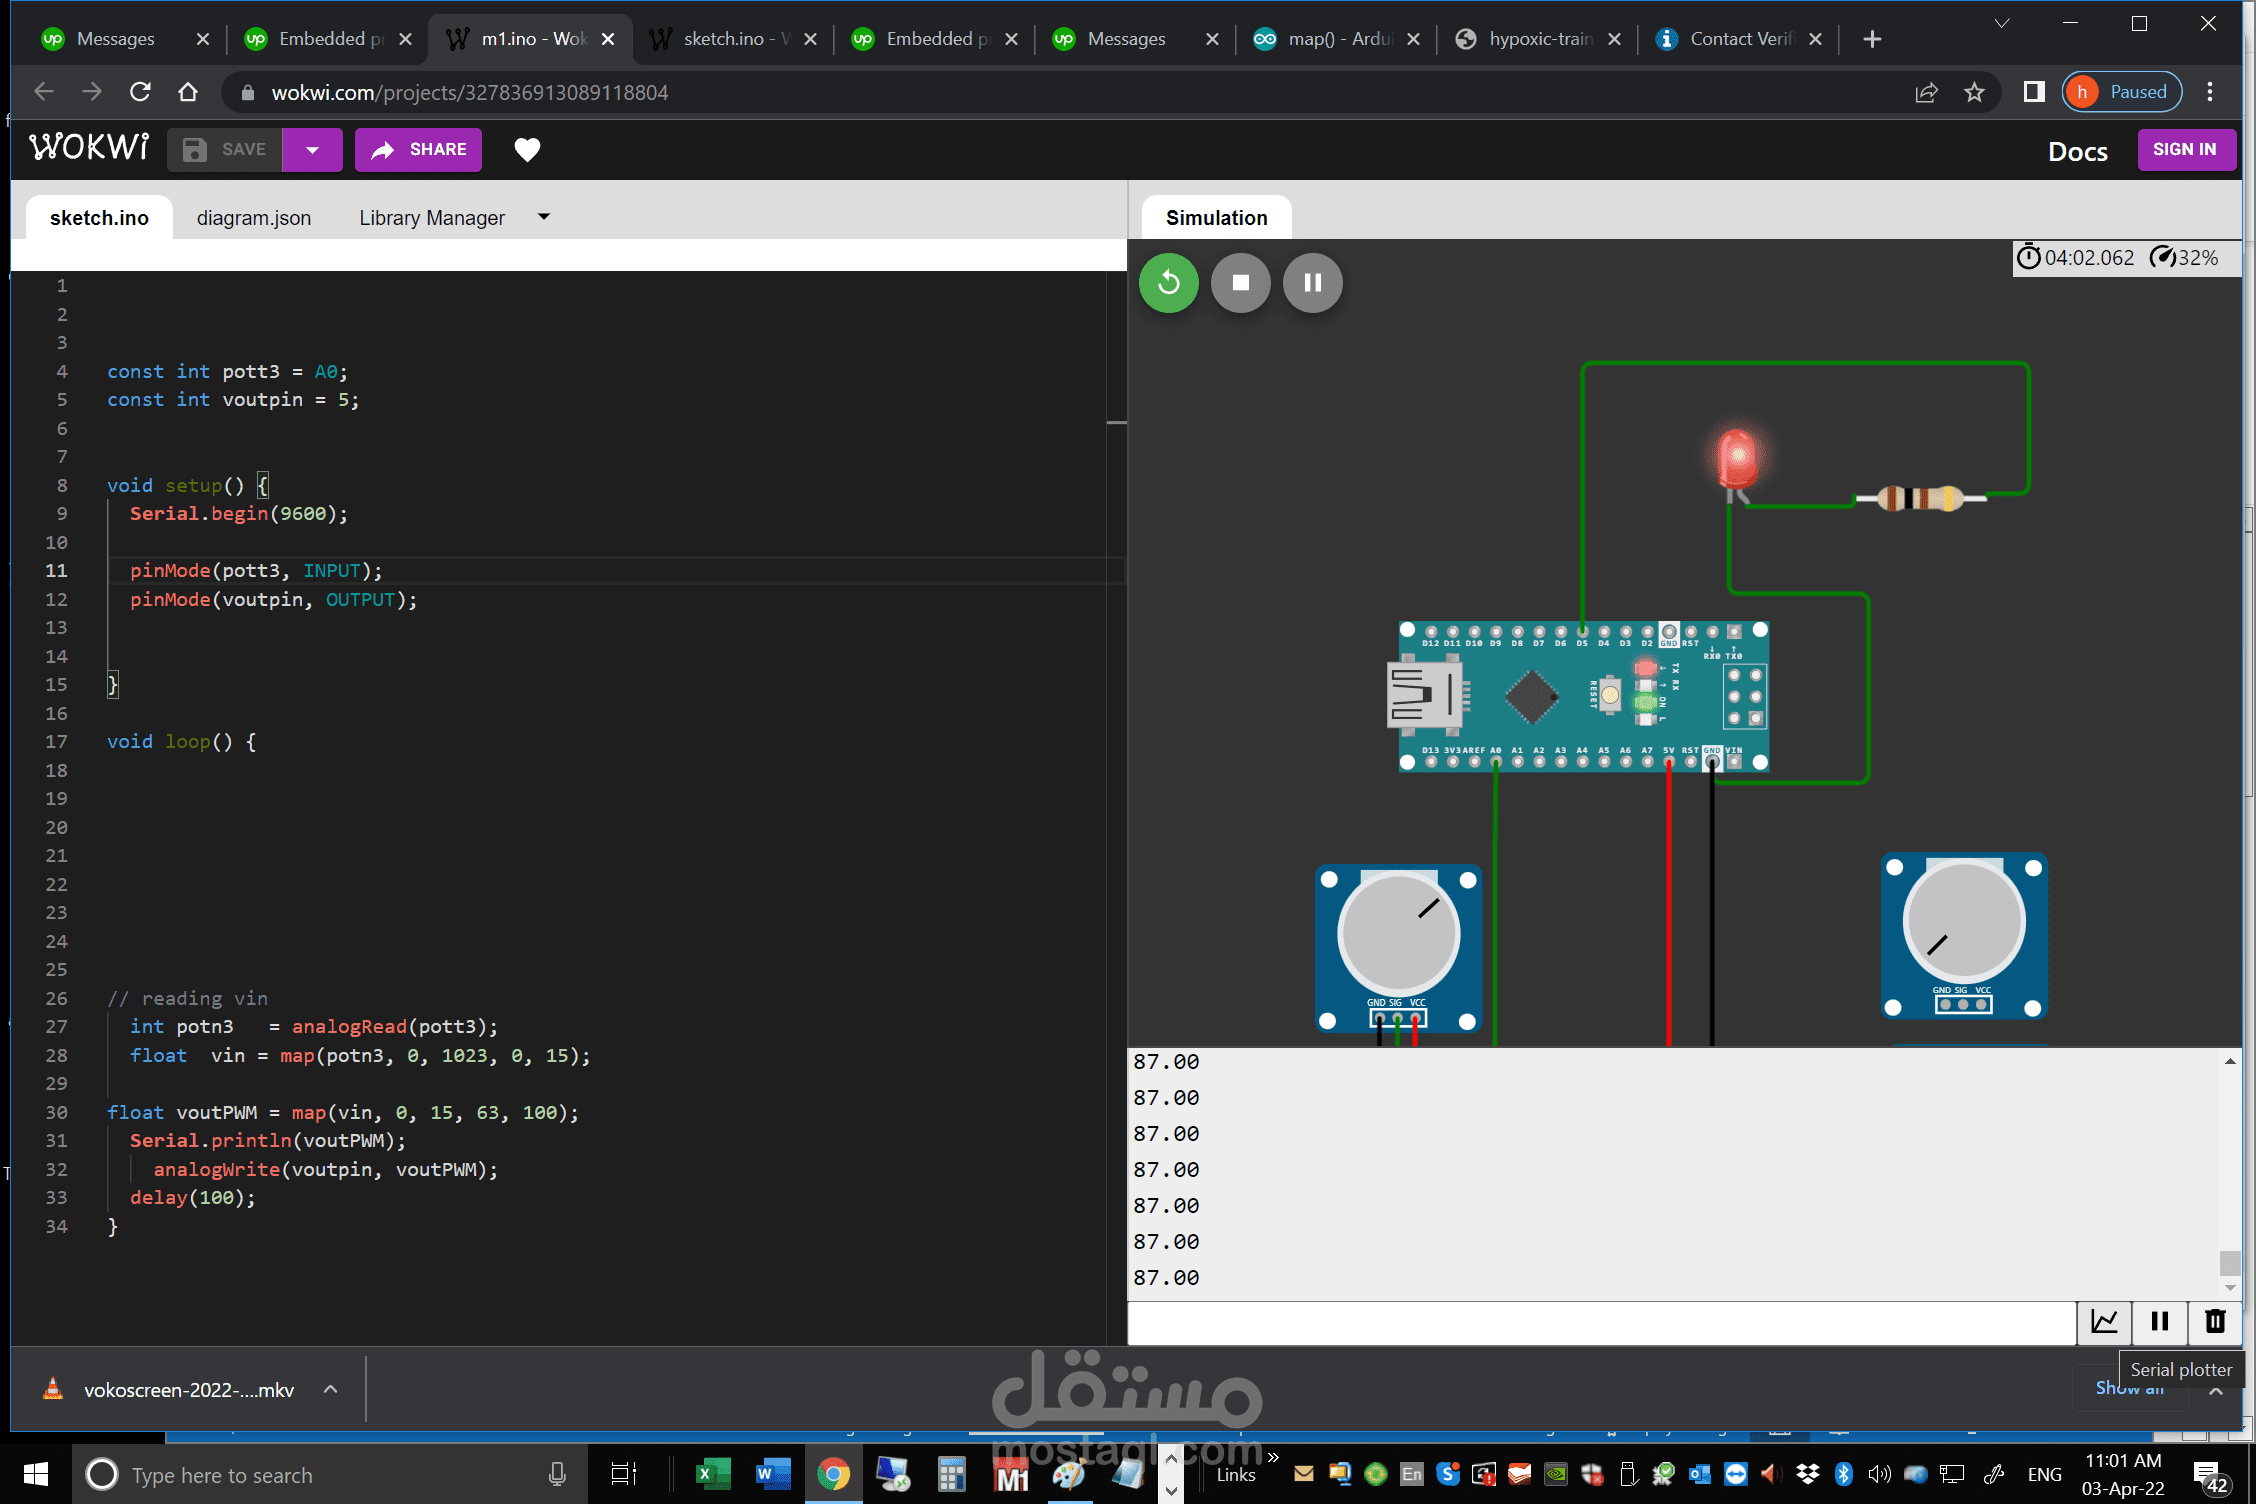Clear serial monitor output with trash icon
The image size is (2256, 1504).
tap(2215, 1322)
